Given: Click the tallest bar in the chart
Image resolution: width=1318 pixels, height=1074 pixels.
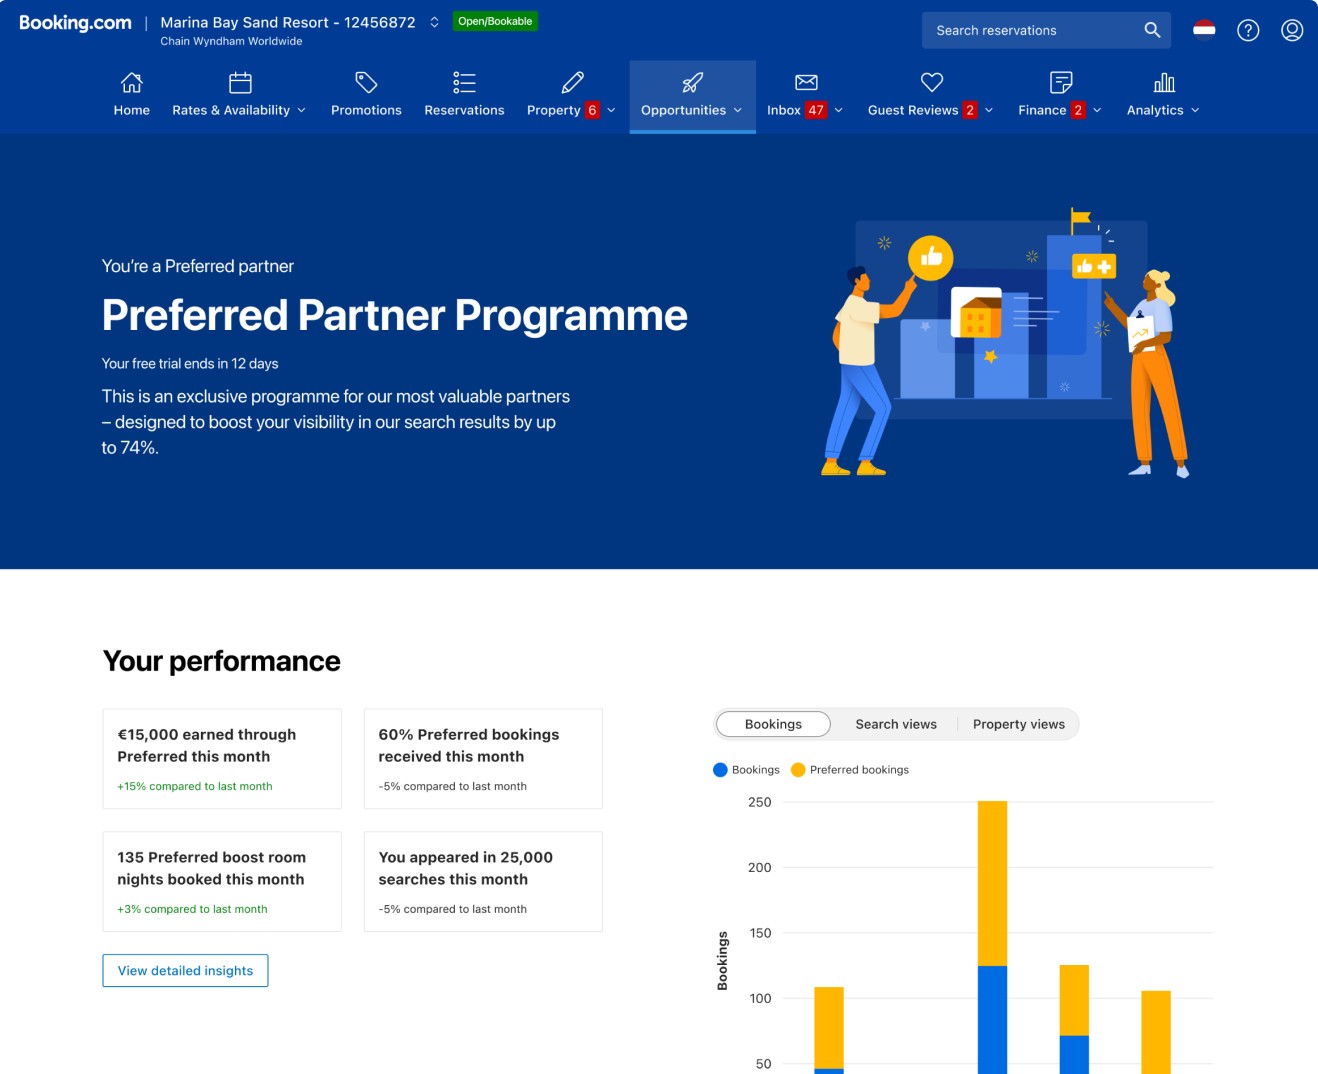Looking at the screenshot, I should pyautogui.click(x=992, y=937).
